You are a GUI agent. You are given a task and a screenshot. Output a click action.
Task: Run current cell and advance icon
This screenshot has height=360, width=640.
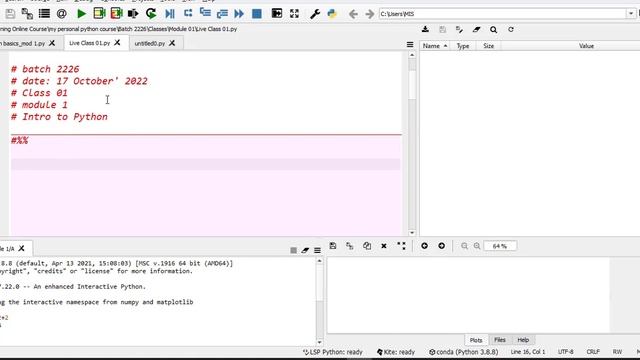[116, 14]
